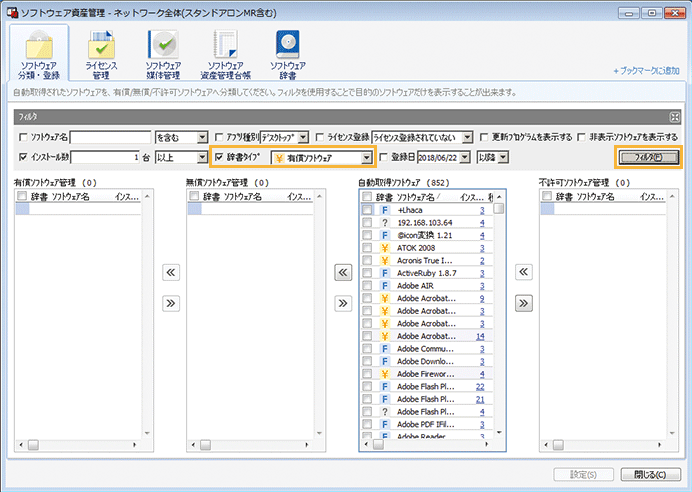Move software right from 無償ソフトウェア管理 list
This screenshot has height=492, width=692.
point(343,303)
